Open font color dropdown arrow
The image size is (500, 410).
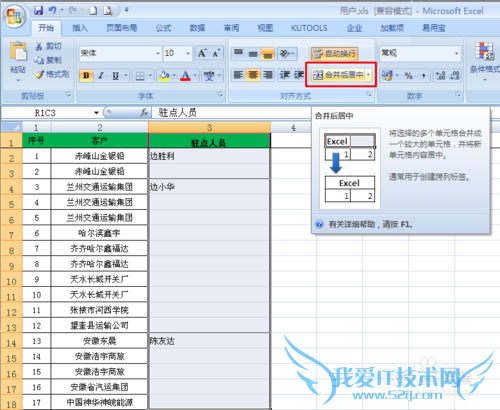[195, 76]
